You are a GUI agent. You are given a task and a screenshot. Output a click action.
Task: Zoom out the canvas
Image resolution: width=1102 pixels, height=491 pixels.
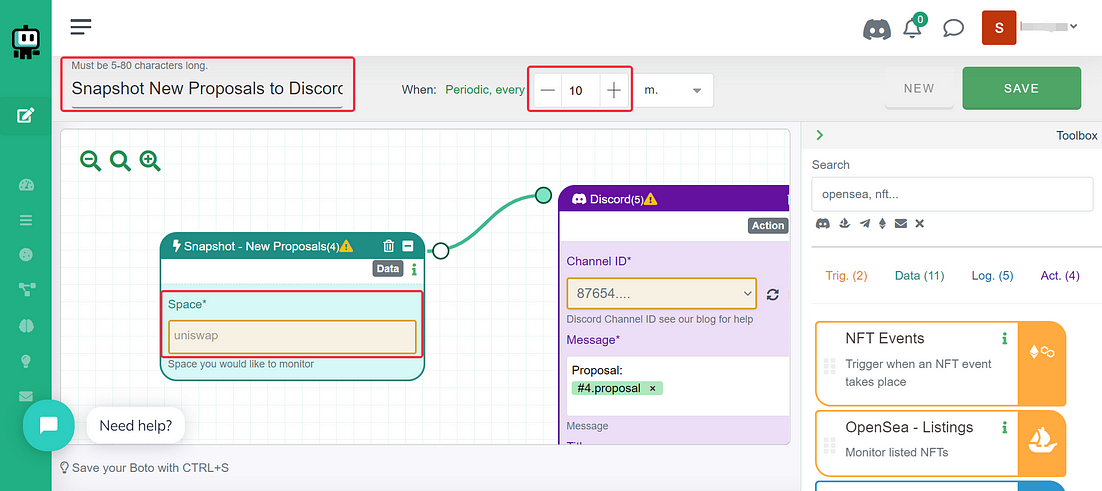click(x=91, y=161)
